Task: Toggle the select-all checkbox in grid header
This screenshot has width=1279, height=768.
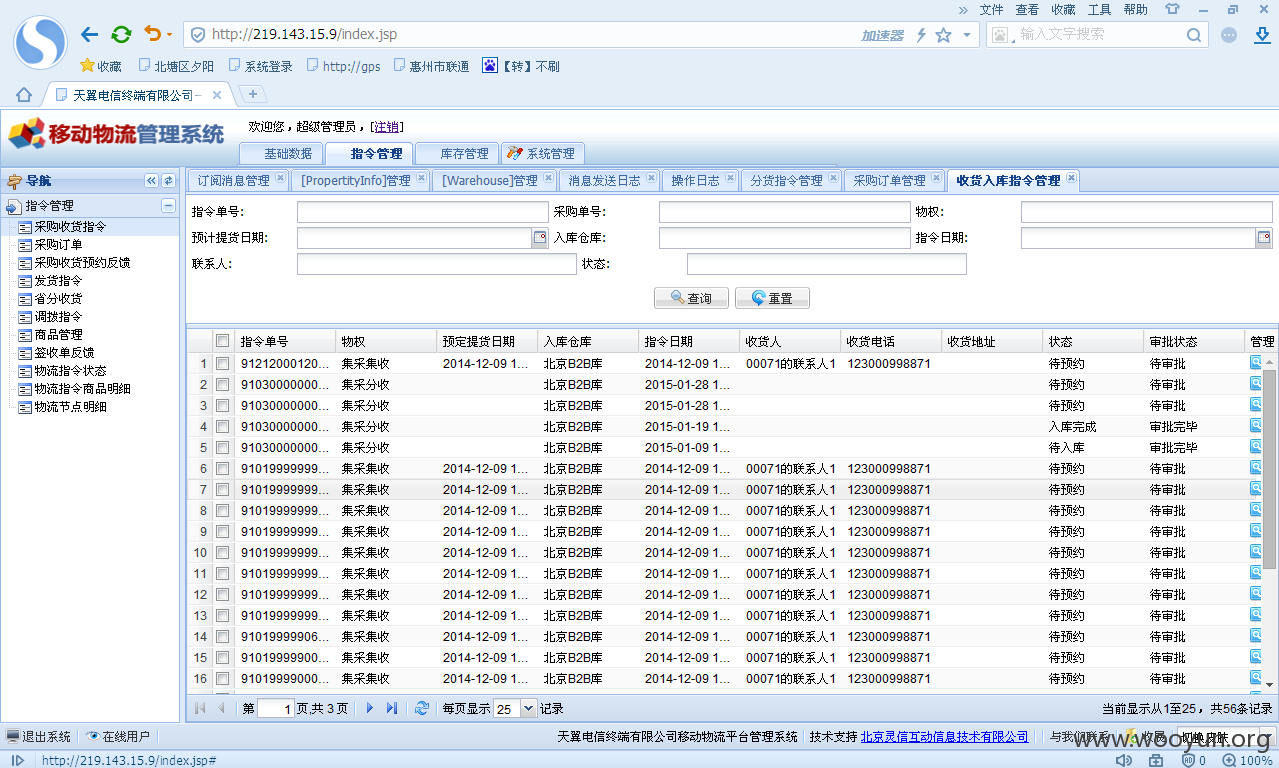Action: click(222, 341)
